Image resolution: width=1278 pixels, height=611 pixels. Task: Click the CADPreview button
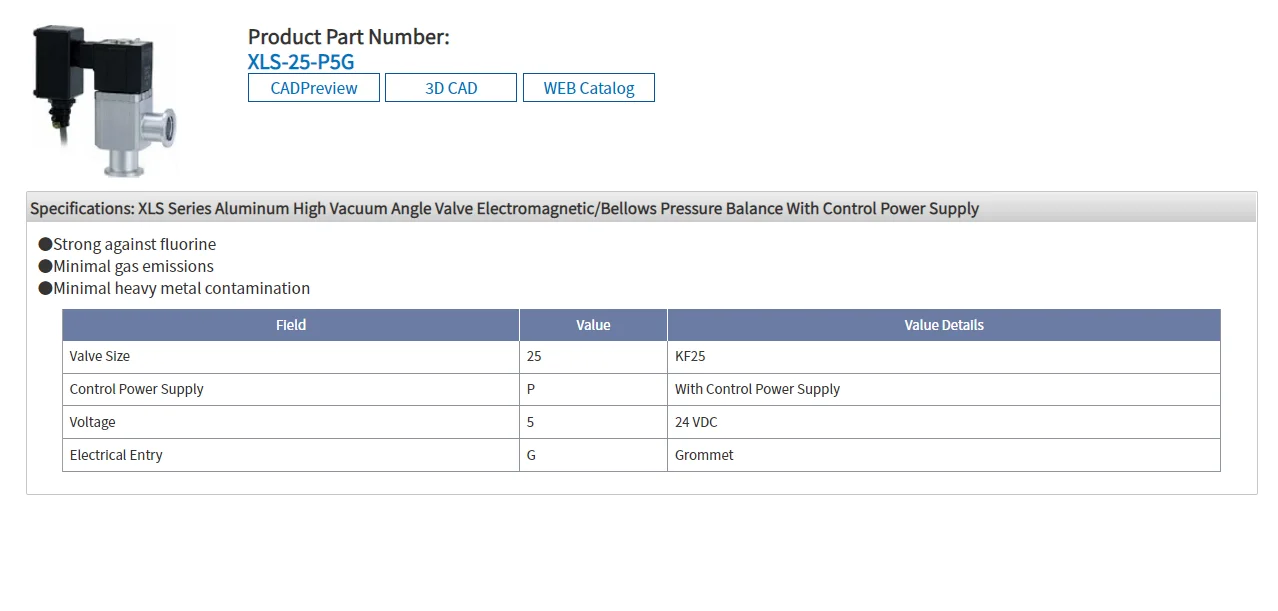[314, 88]
